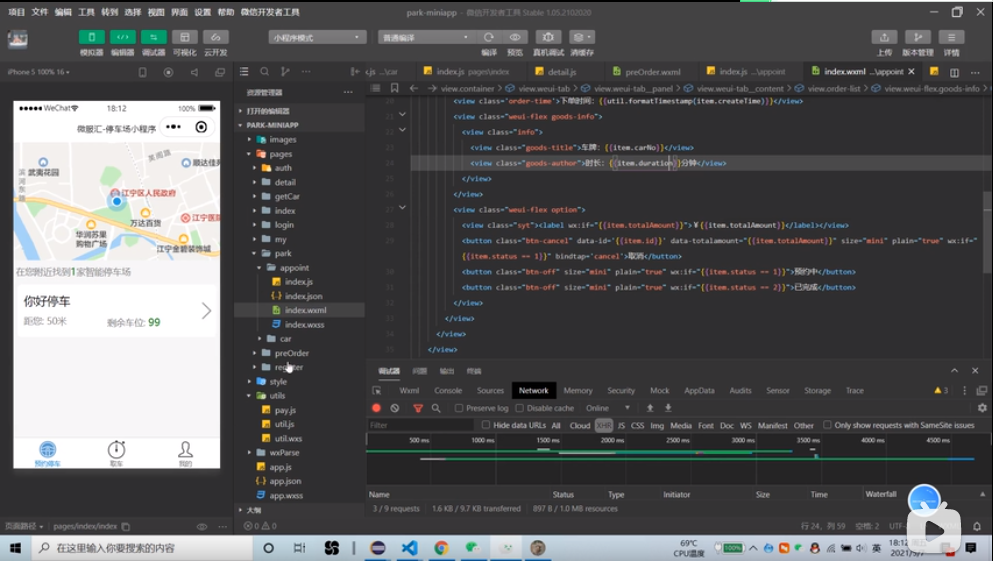Open Visual Studio Code from taskbar
The height and width of the screenshot is (561, 993).
click(409, 548)
